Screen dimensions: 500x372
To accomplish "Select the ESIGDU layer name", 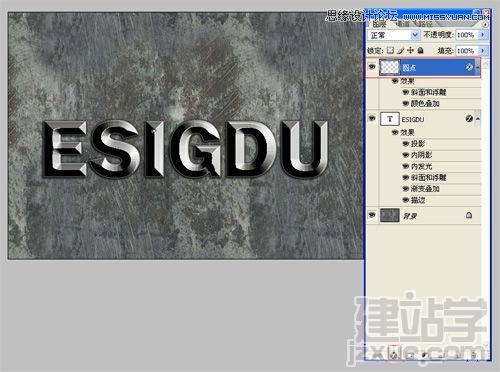I will 413,119.
